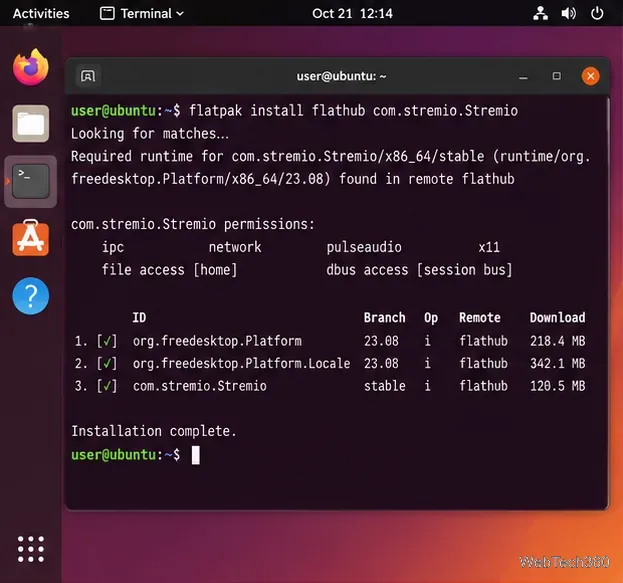Open the Help icon in the dock

pos(31,296)
